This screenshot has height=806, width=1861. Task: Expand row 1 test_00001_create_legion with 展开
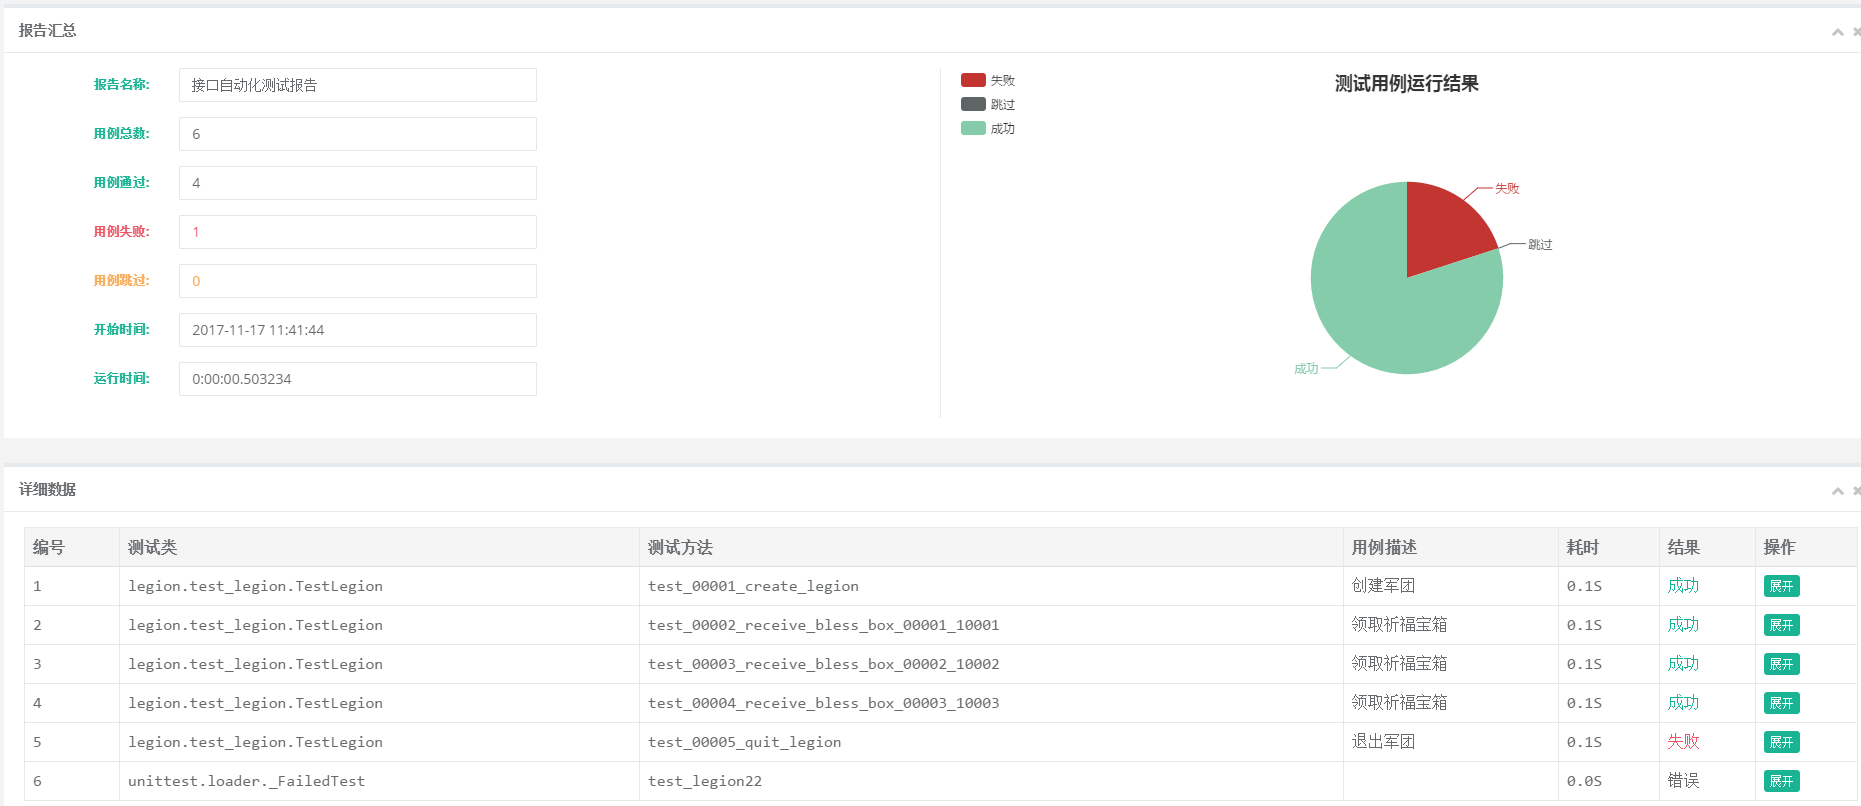coord(1781,586)
